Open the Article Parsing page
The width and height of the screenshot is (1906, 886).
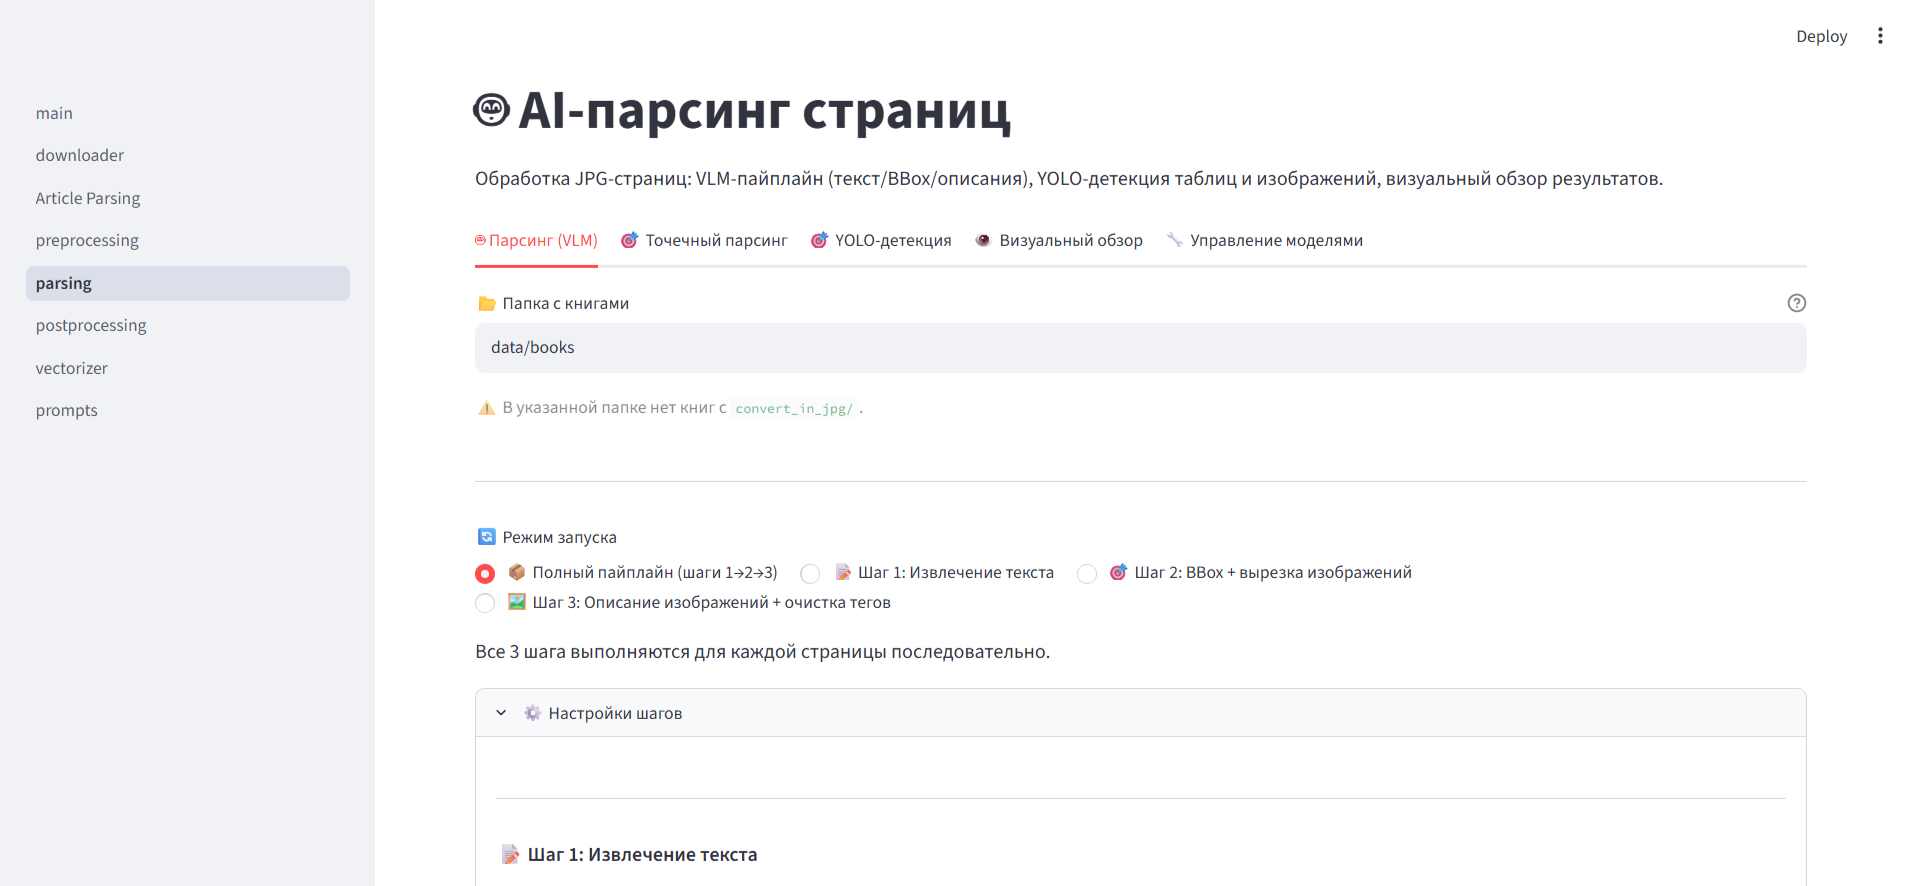(188, 198)
